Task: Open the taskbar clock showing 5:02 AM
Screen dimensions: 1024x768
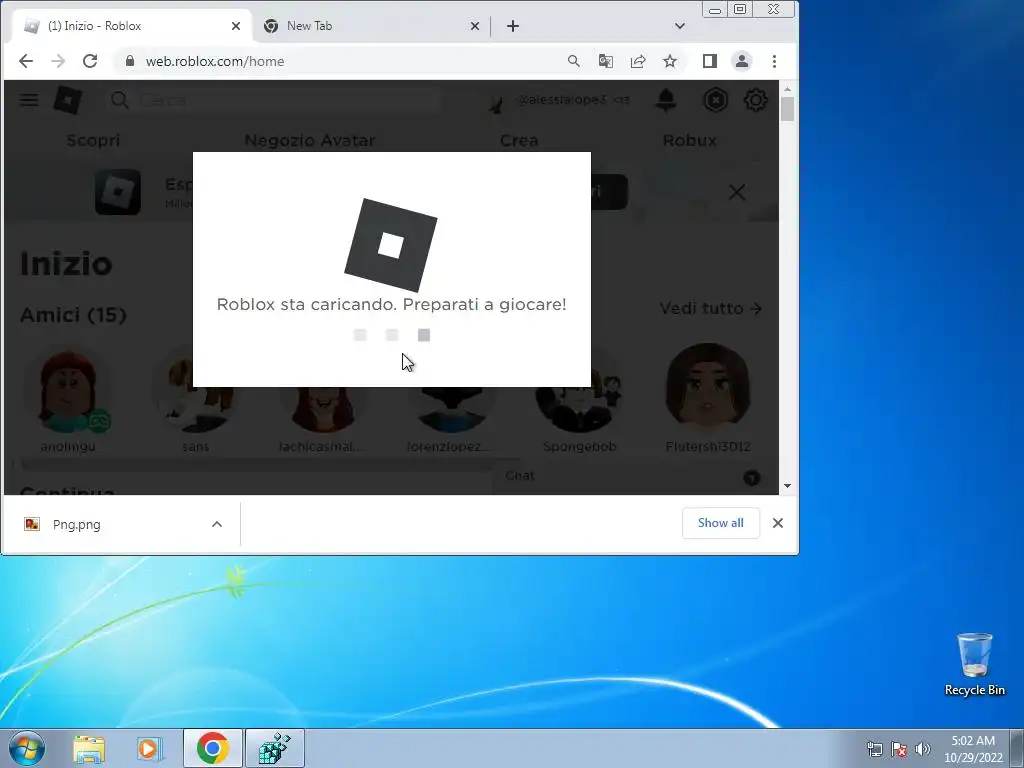Action: [x=973, y=749]
